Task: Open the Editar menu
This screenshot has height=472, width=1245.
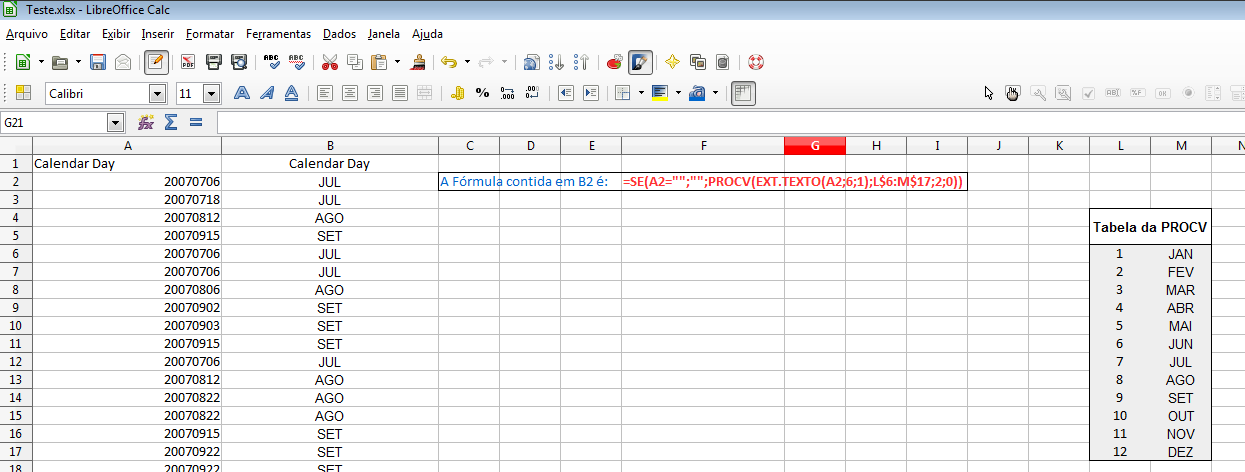Action: pos(75,33)
